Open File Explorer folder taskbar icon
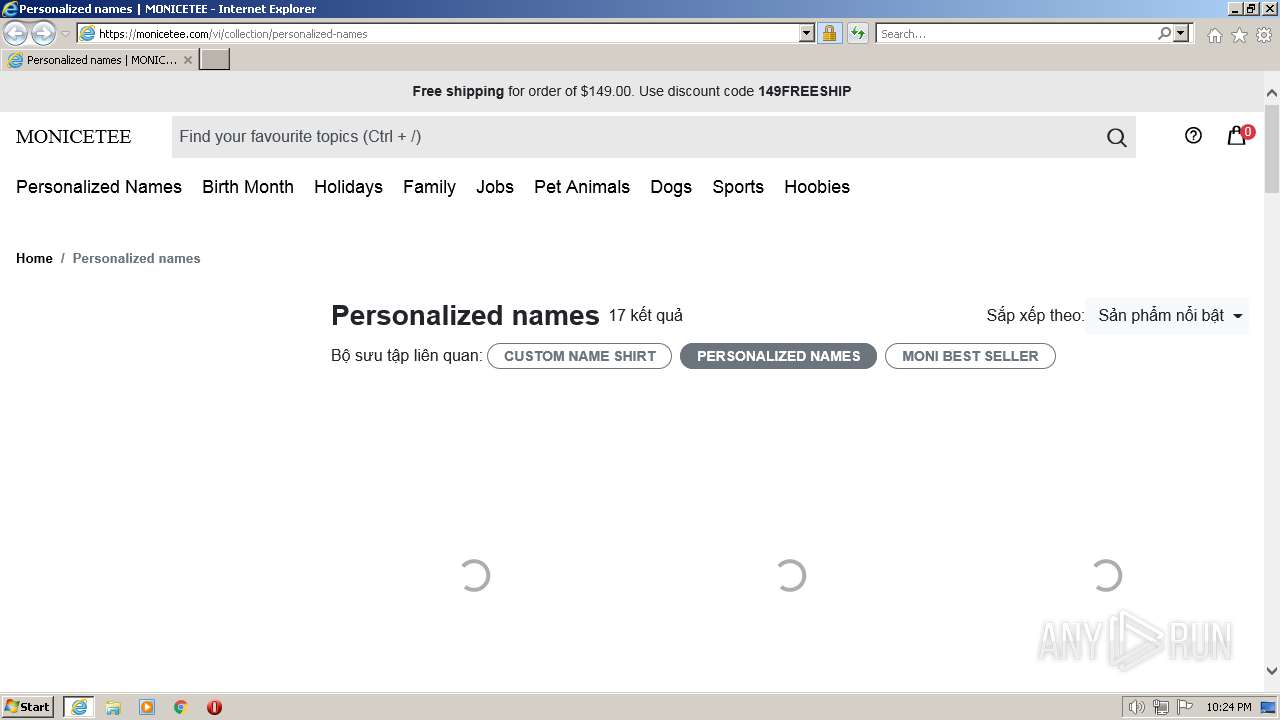Screen dimensions: 1280x720 tap(113, 707)
